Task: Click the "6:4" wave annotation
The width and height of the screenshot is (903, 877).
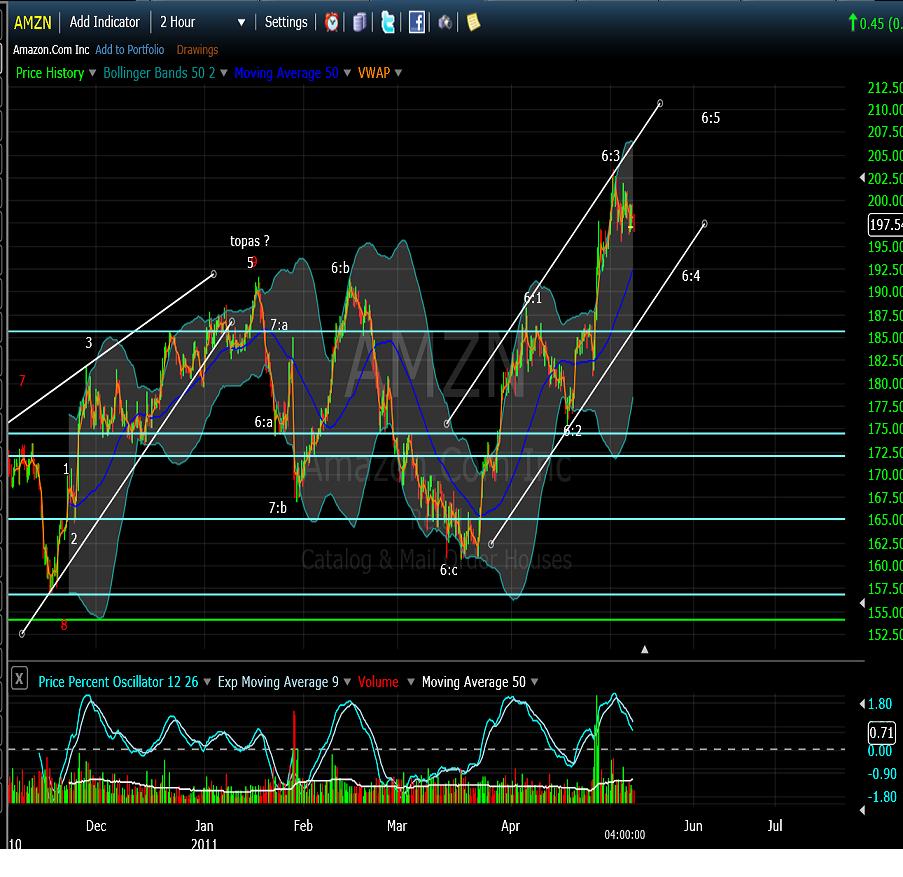Action: (691, 276)
